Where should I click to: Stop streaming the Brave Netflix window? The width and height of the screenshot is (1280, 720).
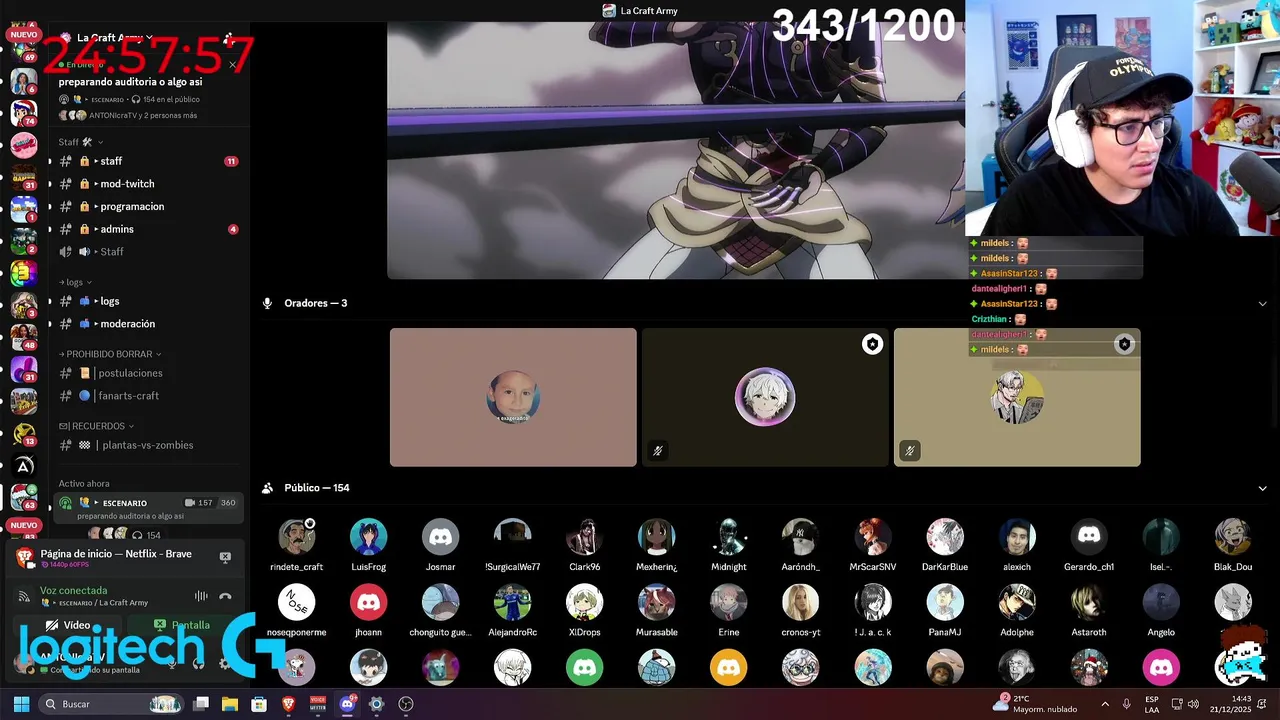click(x=225, y=557)
